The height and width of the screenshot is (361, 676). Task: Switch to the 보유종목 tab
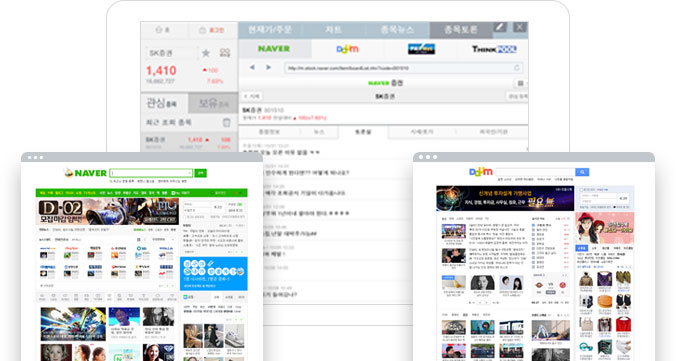click(x=213, y=103)
